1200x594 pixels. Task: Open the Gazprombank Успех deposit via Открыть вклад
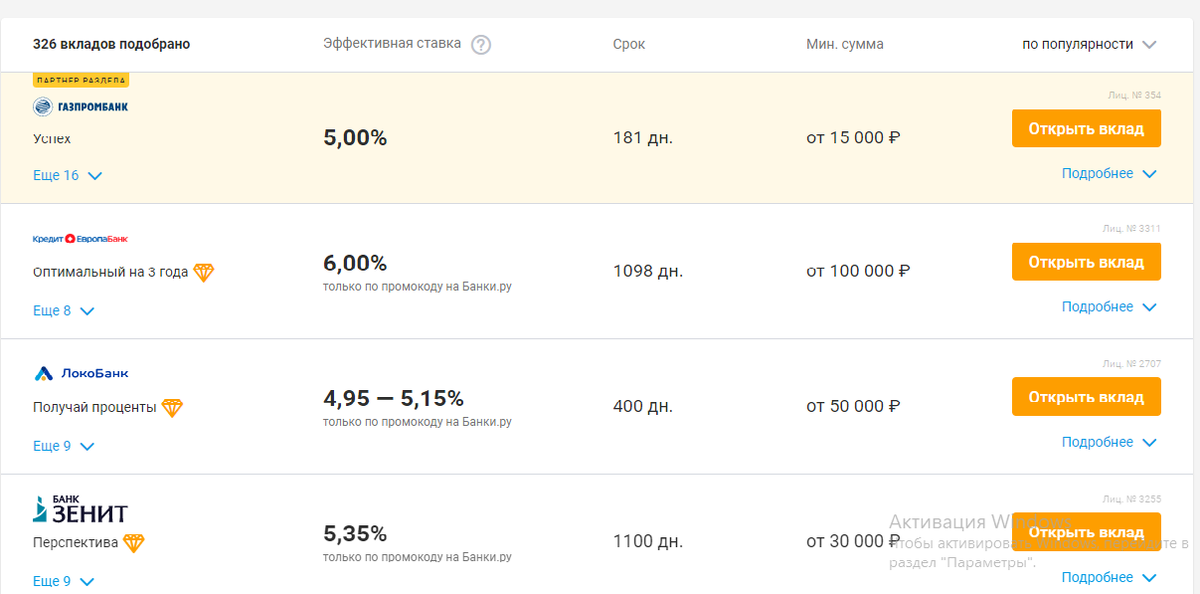click(x=1086, y=129)
